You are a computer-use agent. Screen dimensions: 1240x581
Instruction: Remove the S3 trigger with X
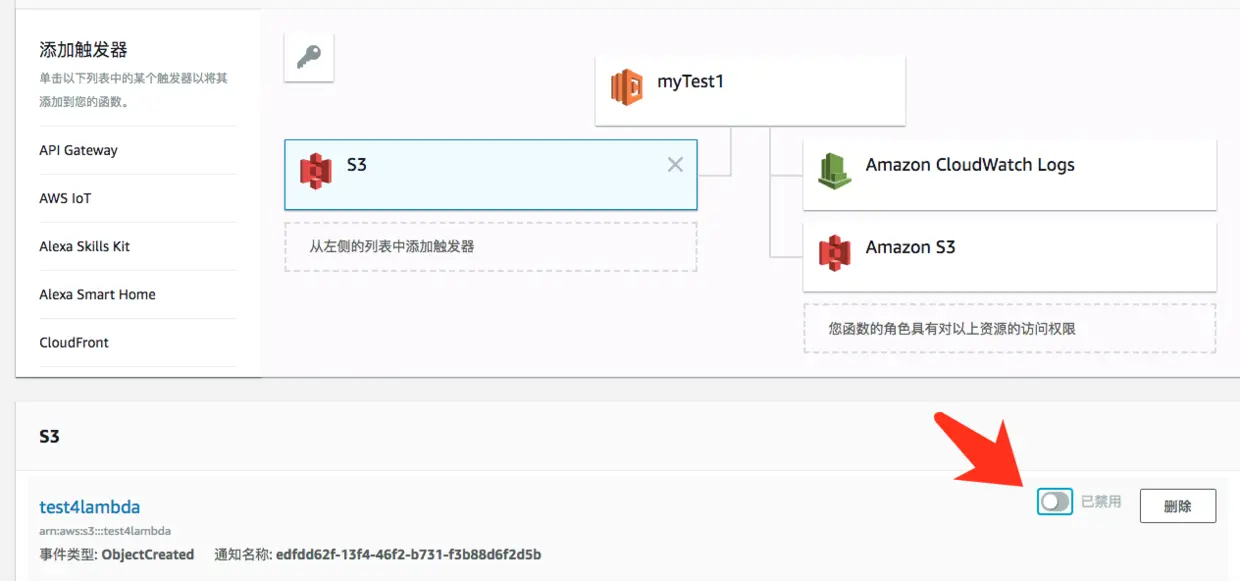coord(675,165)
